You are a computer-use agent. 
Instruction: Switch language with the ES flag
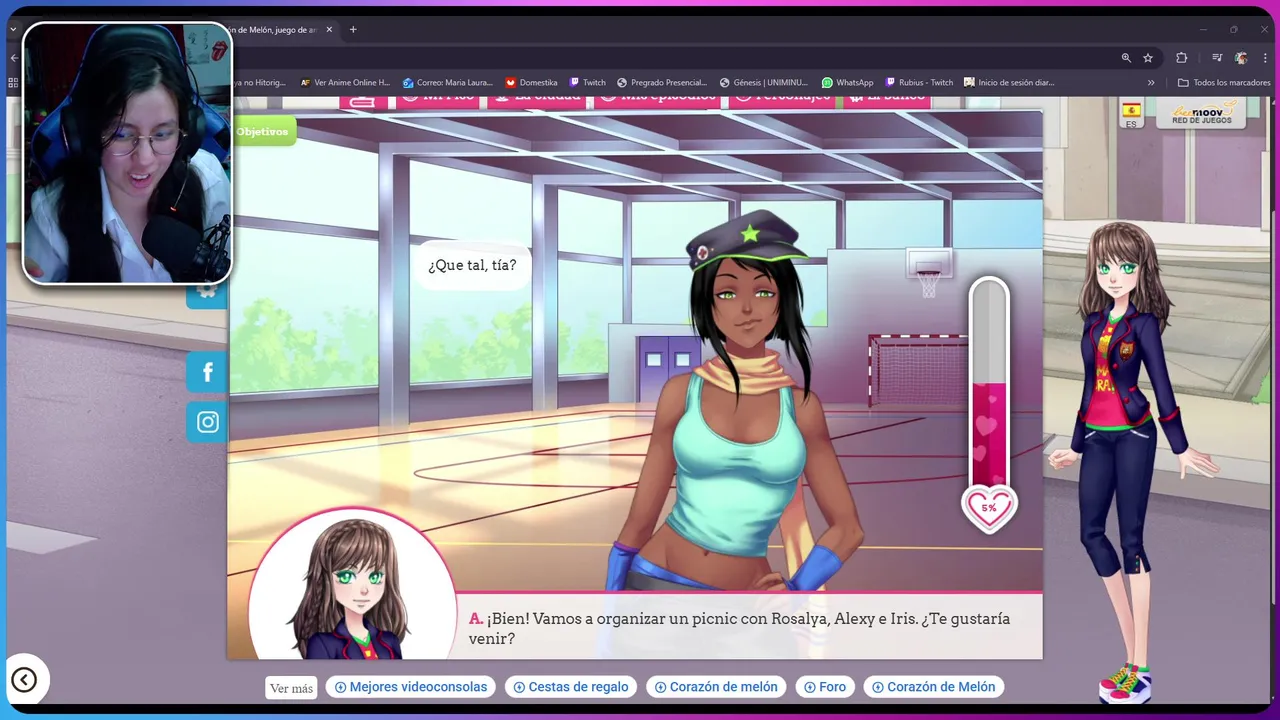tap(1131, 114)
